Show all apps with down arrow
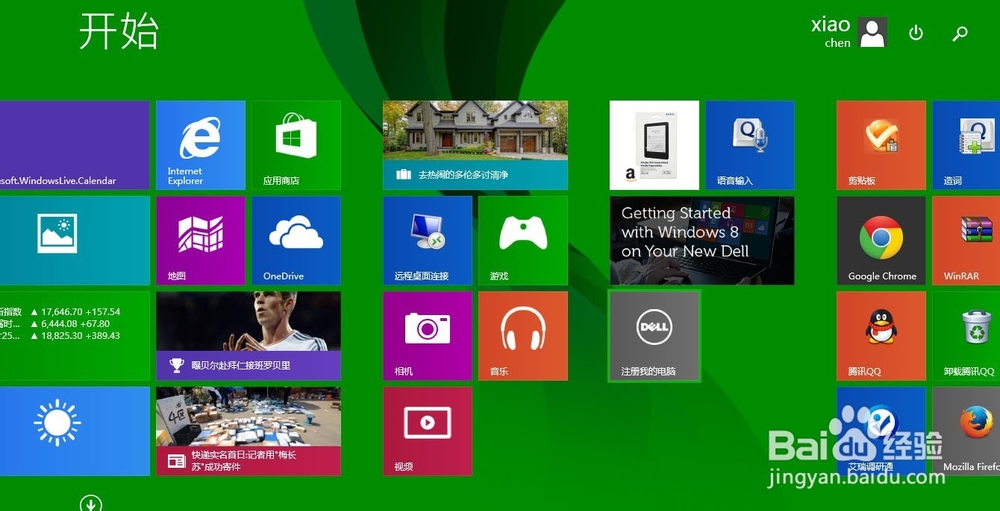The width and height of the screenshot is (1000, 511). click(91, 503)
